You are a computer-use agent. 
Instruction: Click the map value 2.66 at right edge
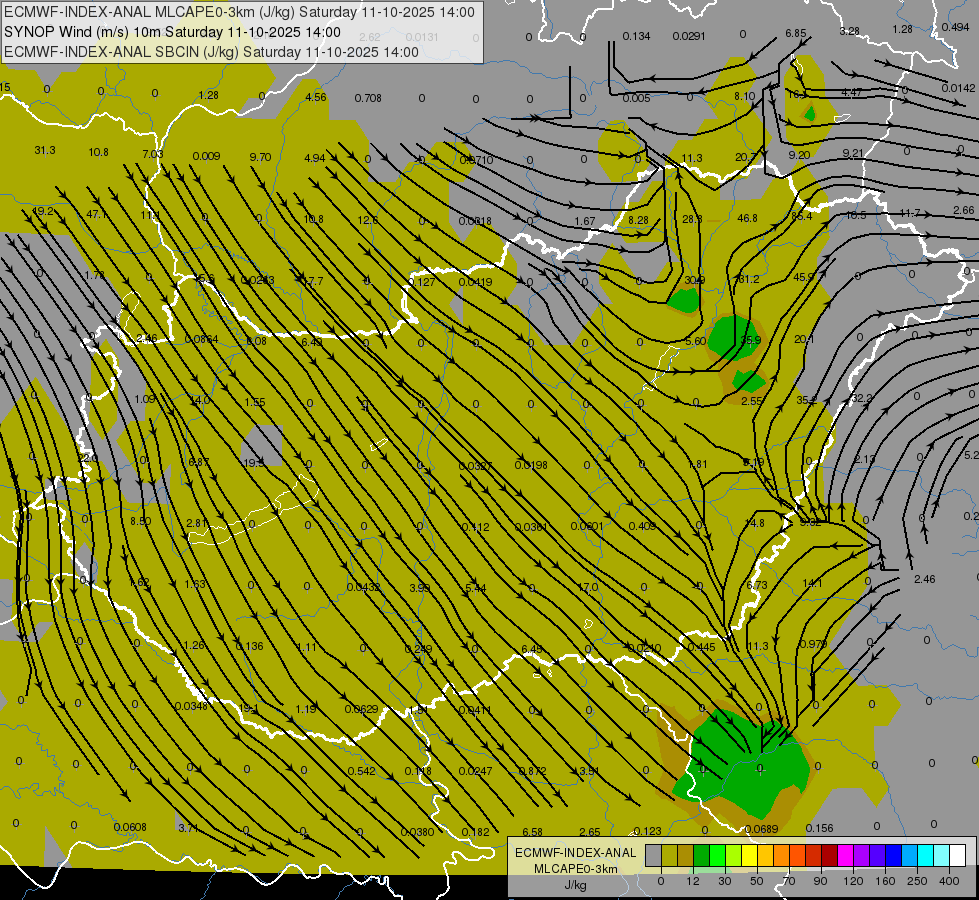[964, 210]
